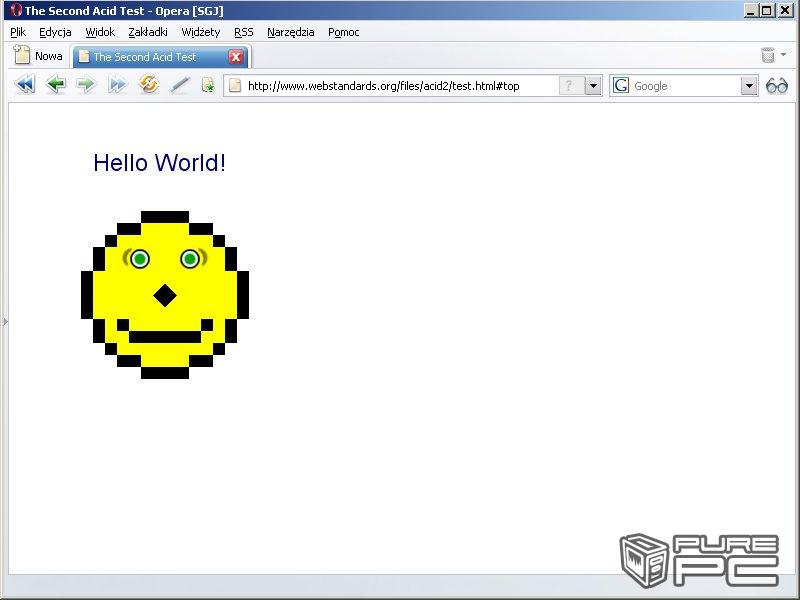Minimize the Opera window
This screenshot has height=600, width=800.
751,10
